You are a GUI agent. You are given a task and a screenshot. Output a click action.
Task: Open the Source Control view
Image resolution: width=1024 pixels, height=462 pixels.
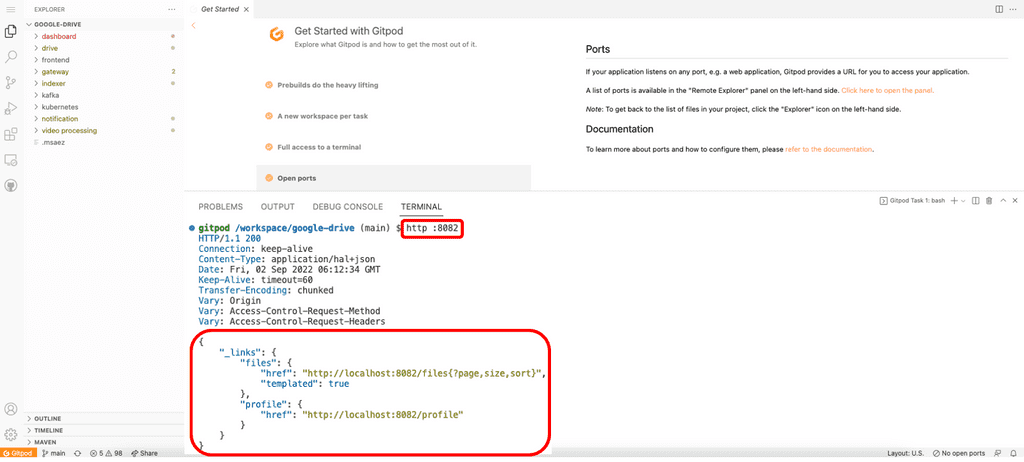coord(11,82)
